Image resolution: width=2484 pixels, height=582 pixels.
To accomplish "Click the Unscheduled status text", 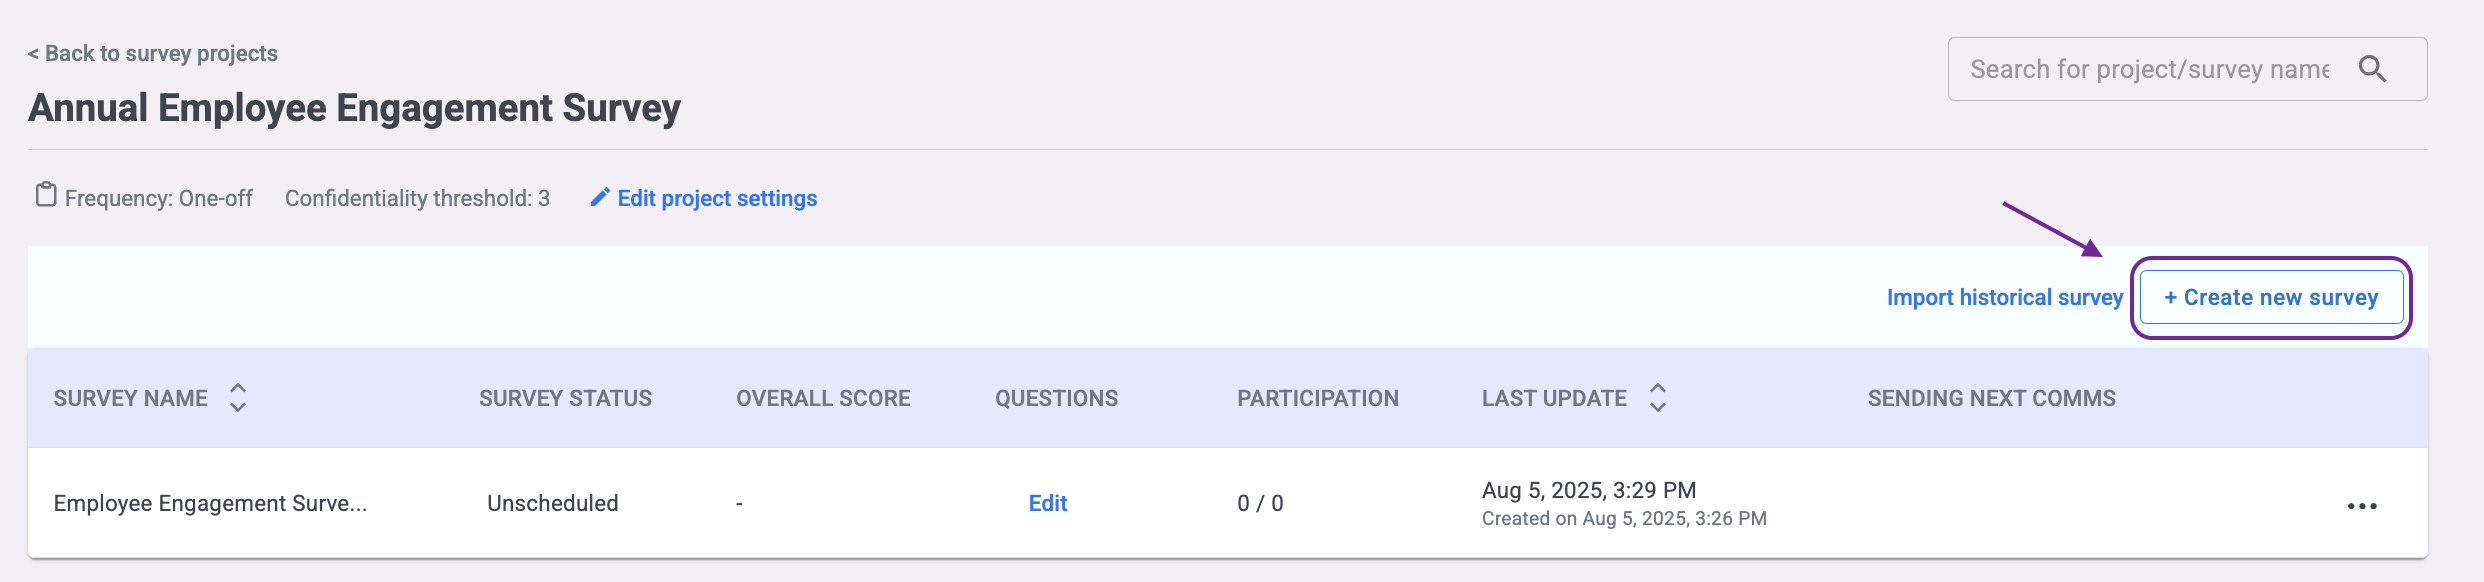I will (x=552, y=503).
